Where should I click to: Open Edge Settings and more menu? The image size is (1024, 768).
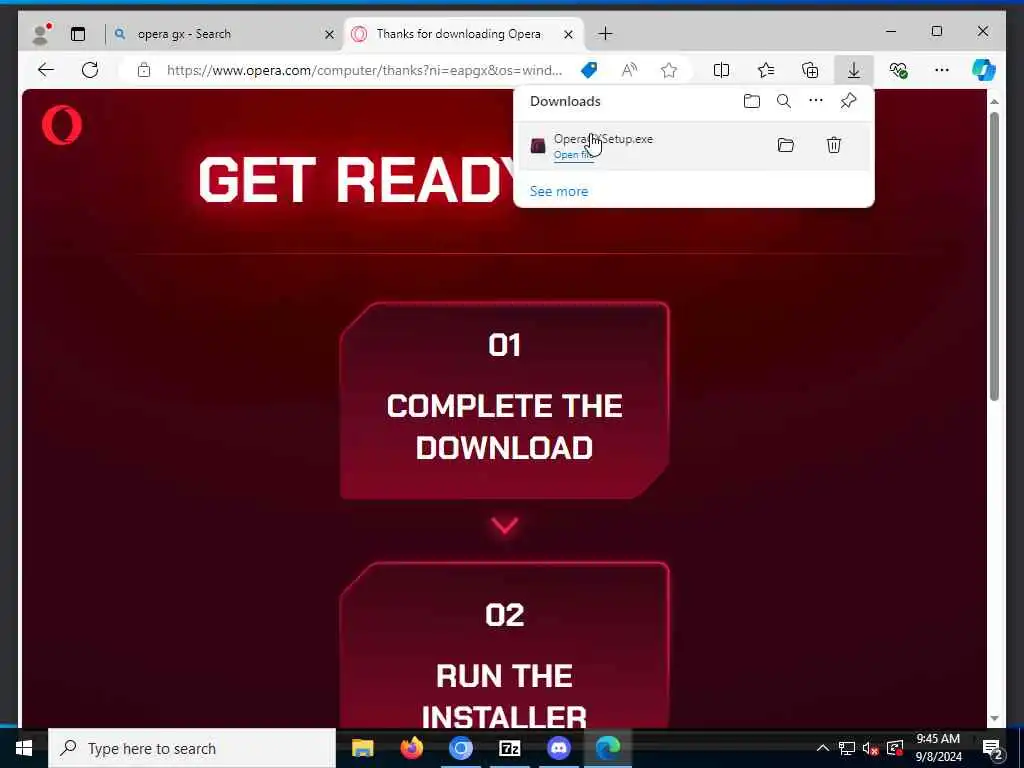click(942, 70)
